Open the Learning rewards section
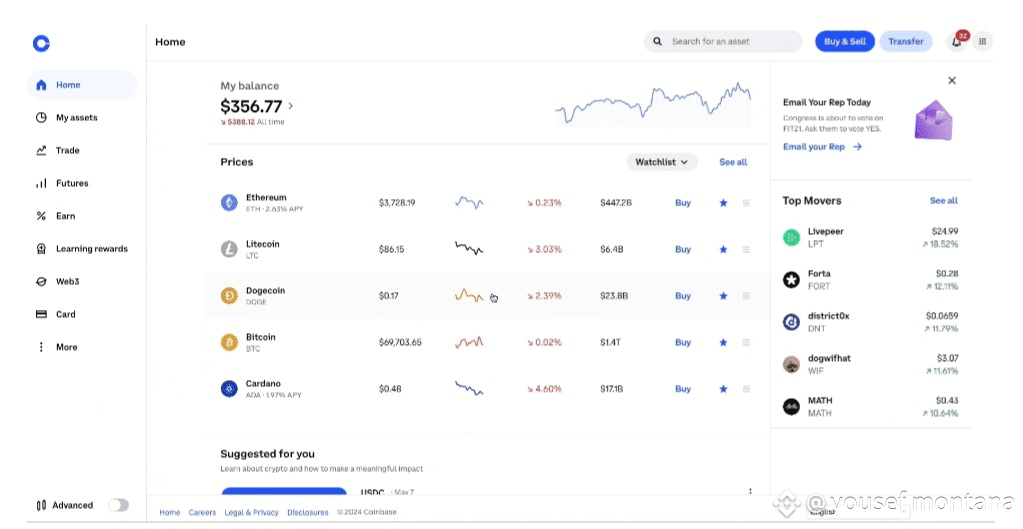 coord(91,249)
